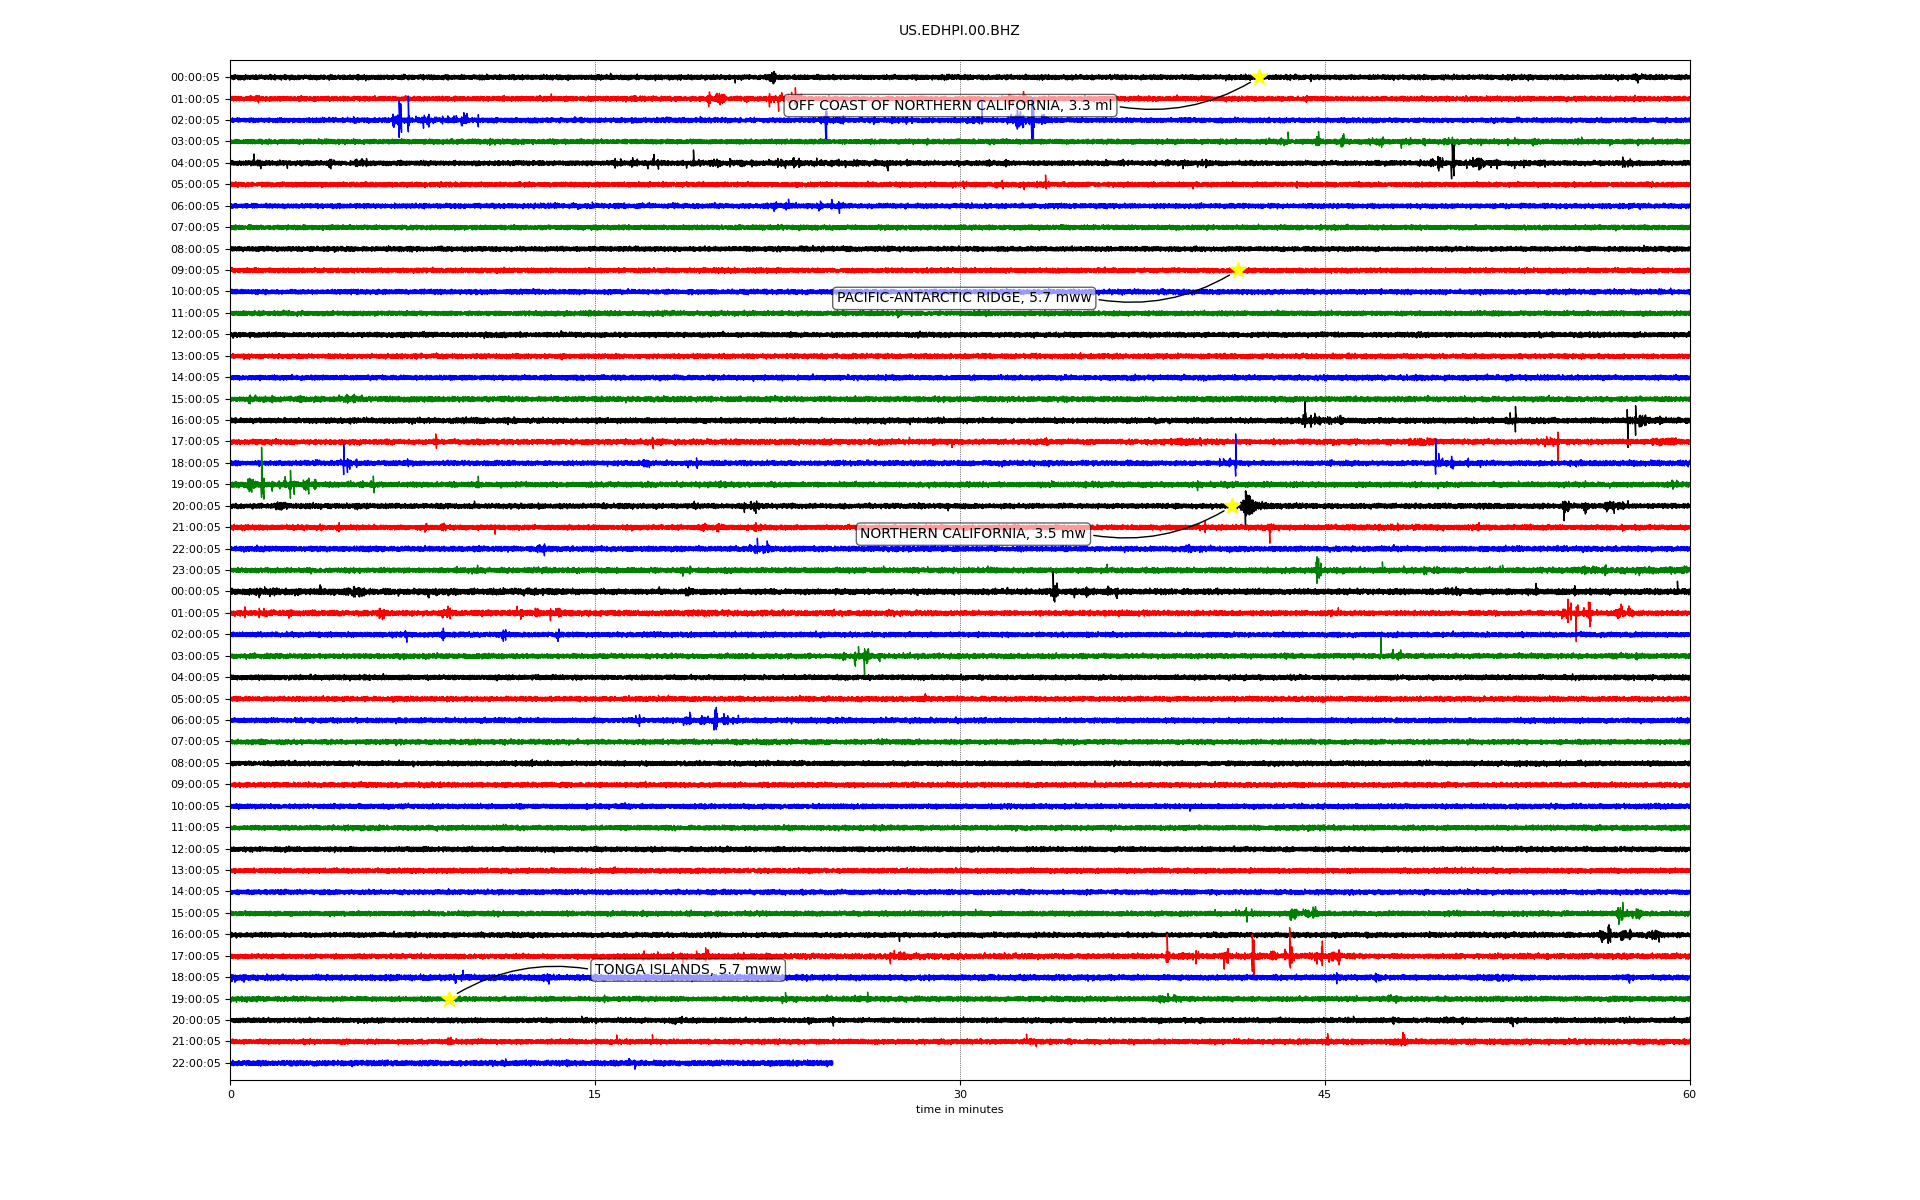Click the Pacific-Antarctic Ridge 5.7 mww label
Screen dimensions: 1920x1200
[963, 298]
